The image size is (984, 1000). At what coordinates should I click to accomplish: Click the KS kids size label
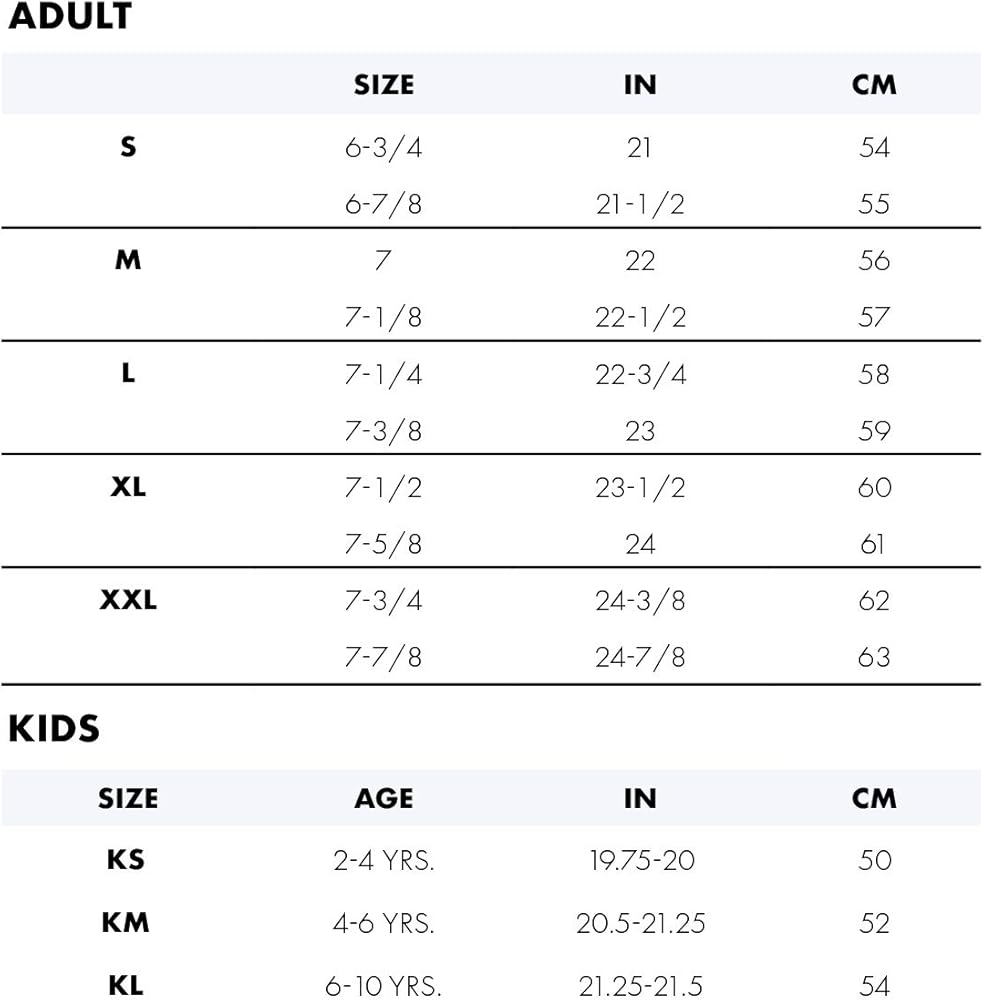click(126, 859)
